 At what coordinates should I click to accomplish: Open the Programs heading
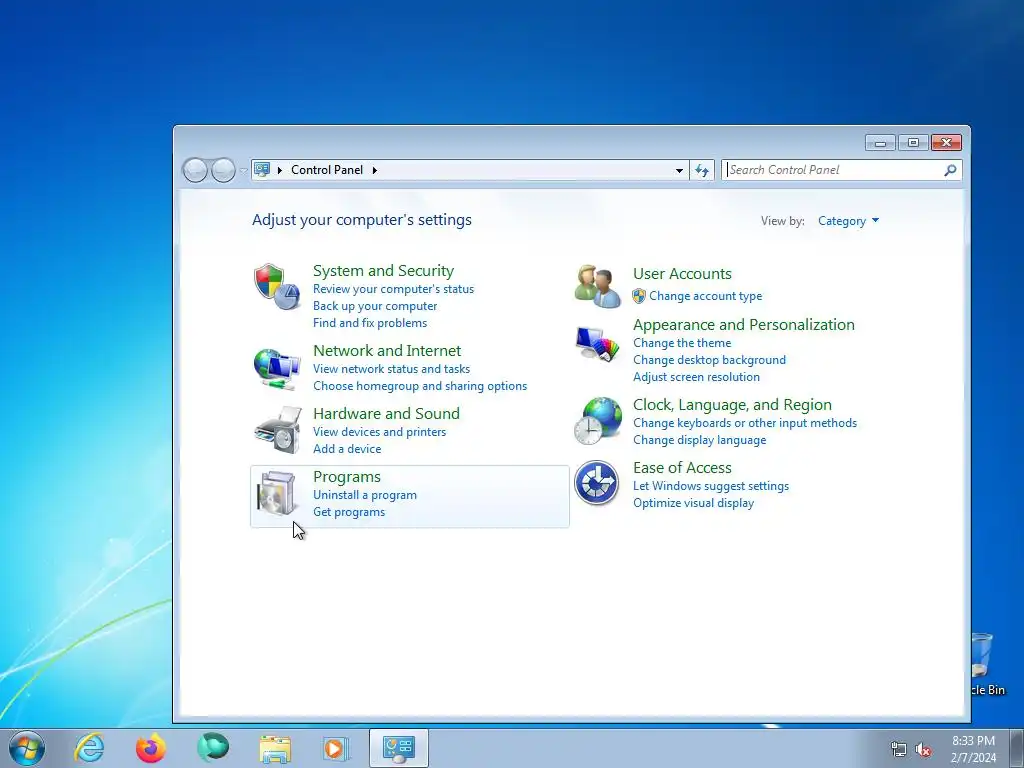(347, 477)
